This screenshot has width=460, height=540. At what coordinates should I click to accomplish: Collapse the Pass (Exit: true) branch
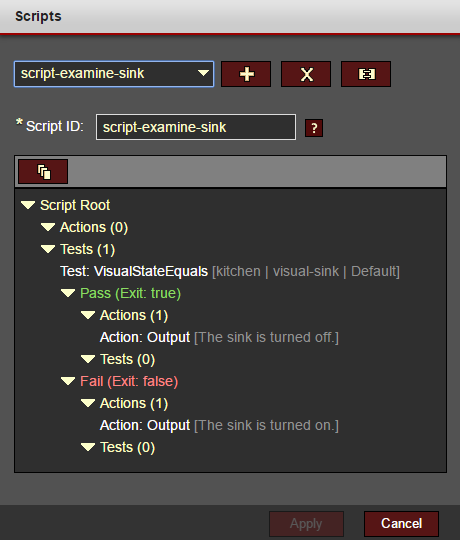[x=68, y=293]
